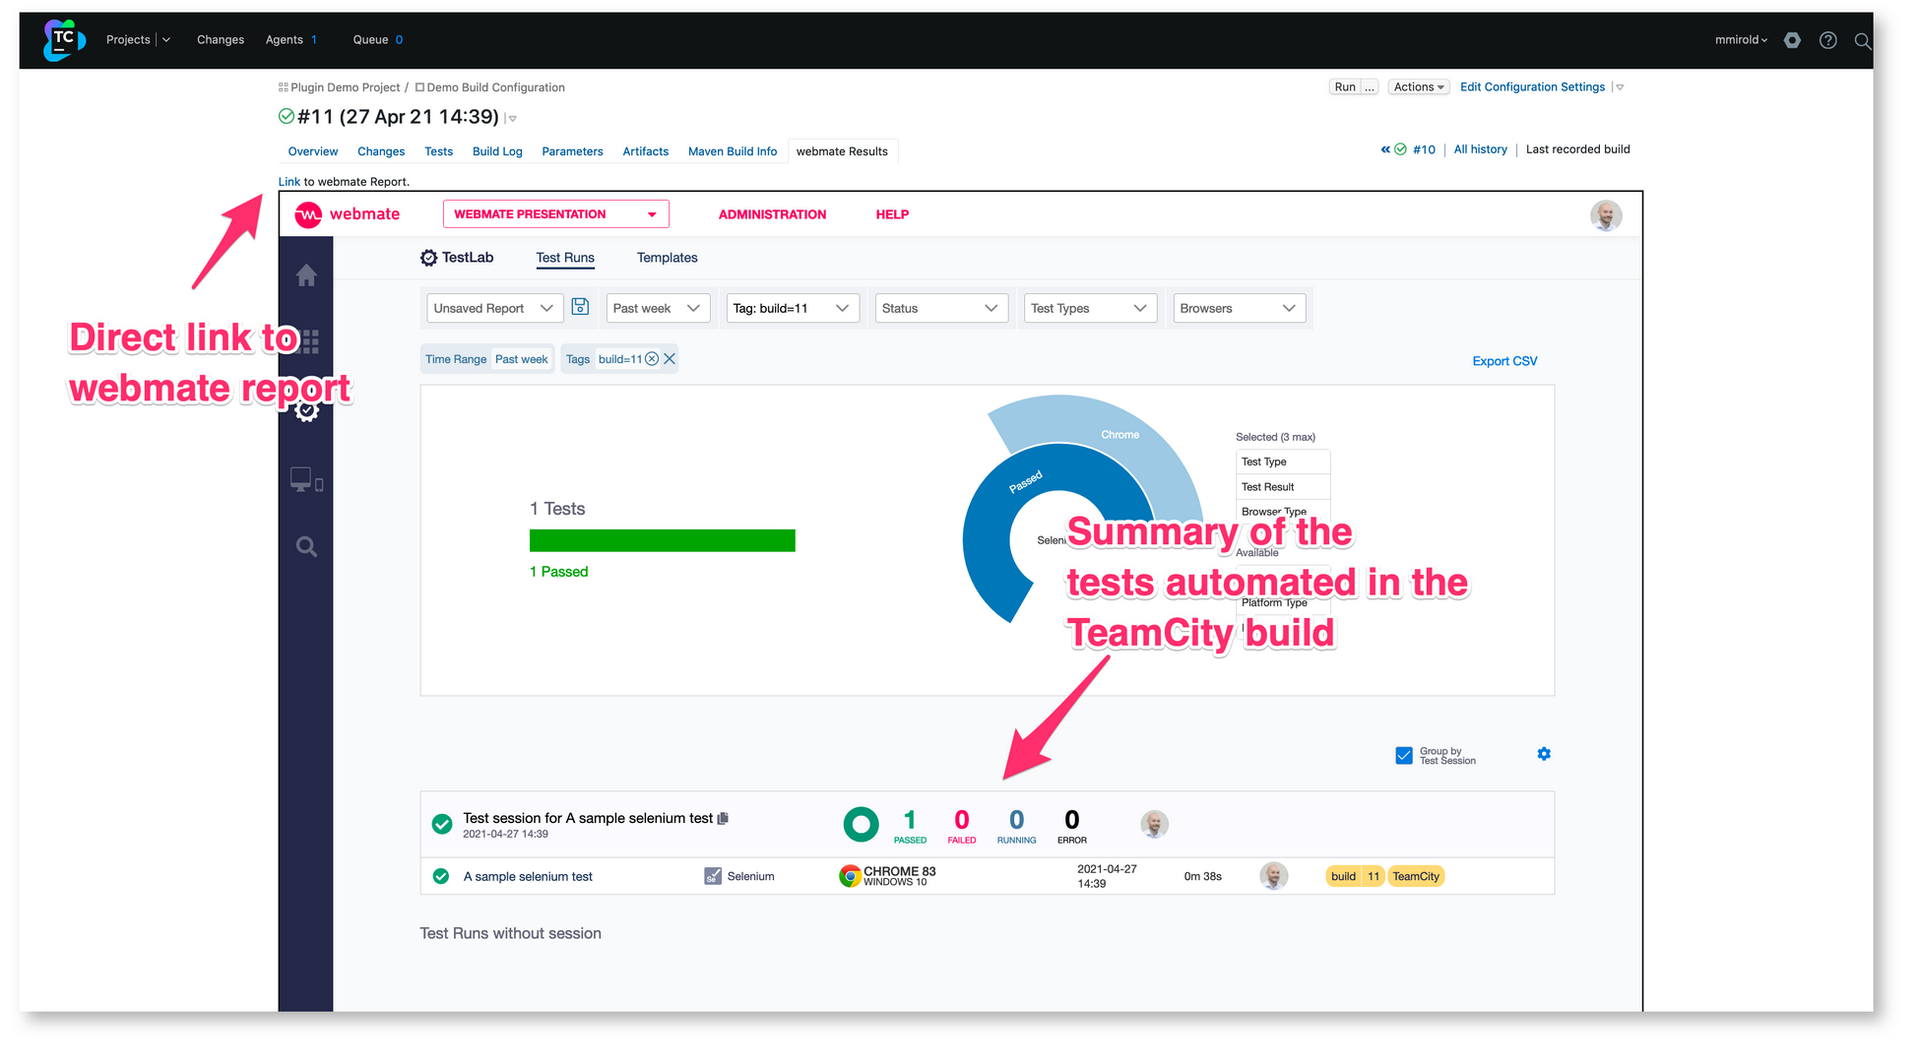The image size is (1920, 1057).
Task: Switch to the Overview tab
Action: click(x=313, y=152)
